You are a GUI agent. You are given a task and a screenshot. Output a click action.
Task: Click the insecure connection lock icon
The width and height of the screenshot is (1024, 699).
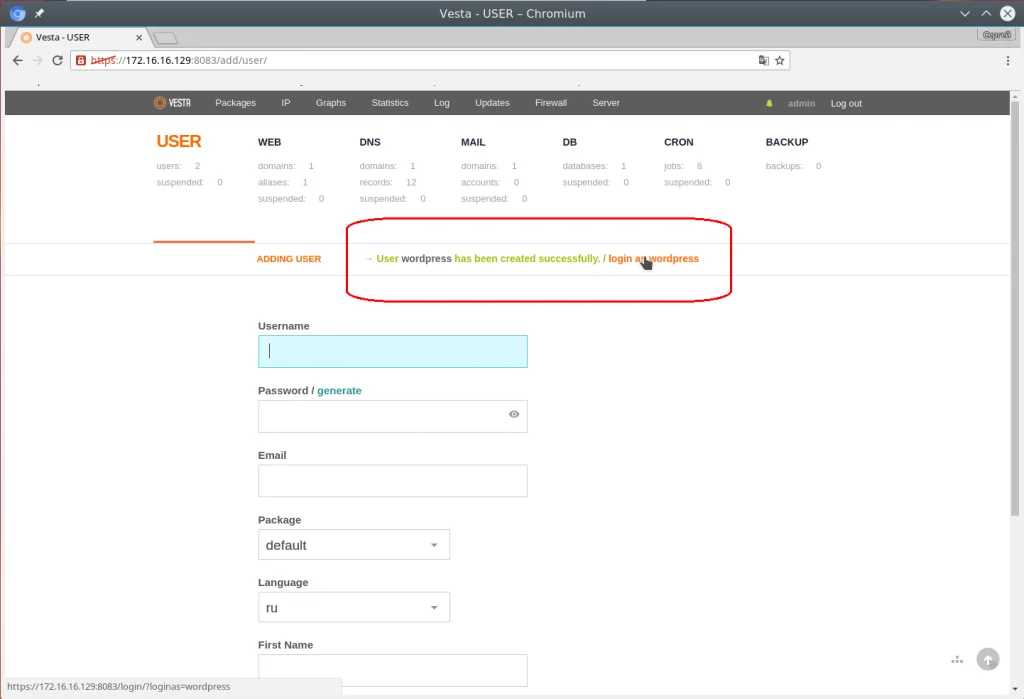(x=81, y=60)
